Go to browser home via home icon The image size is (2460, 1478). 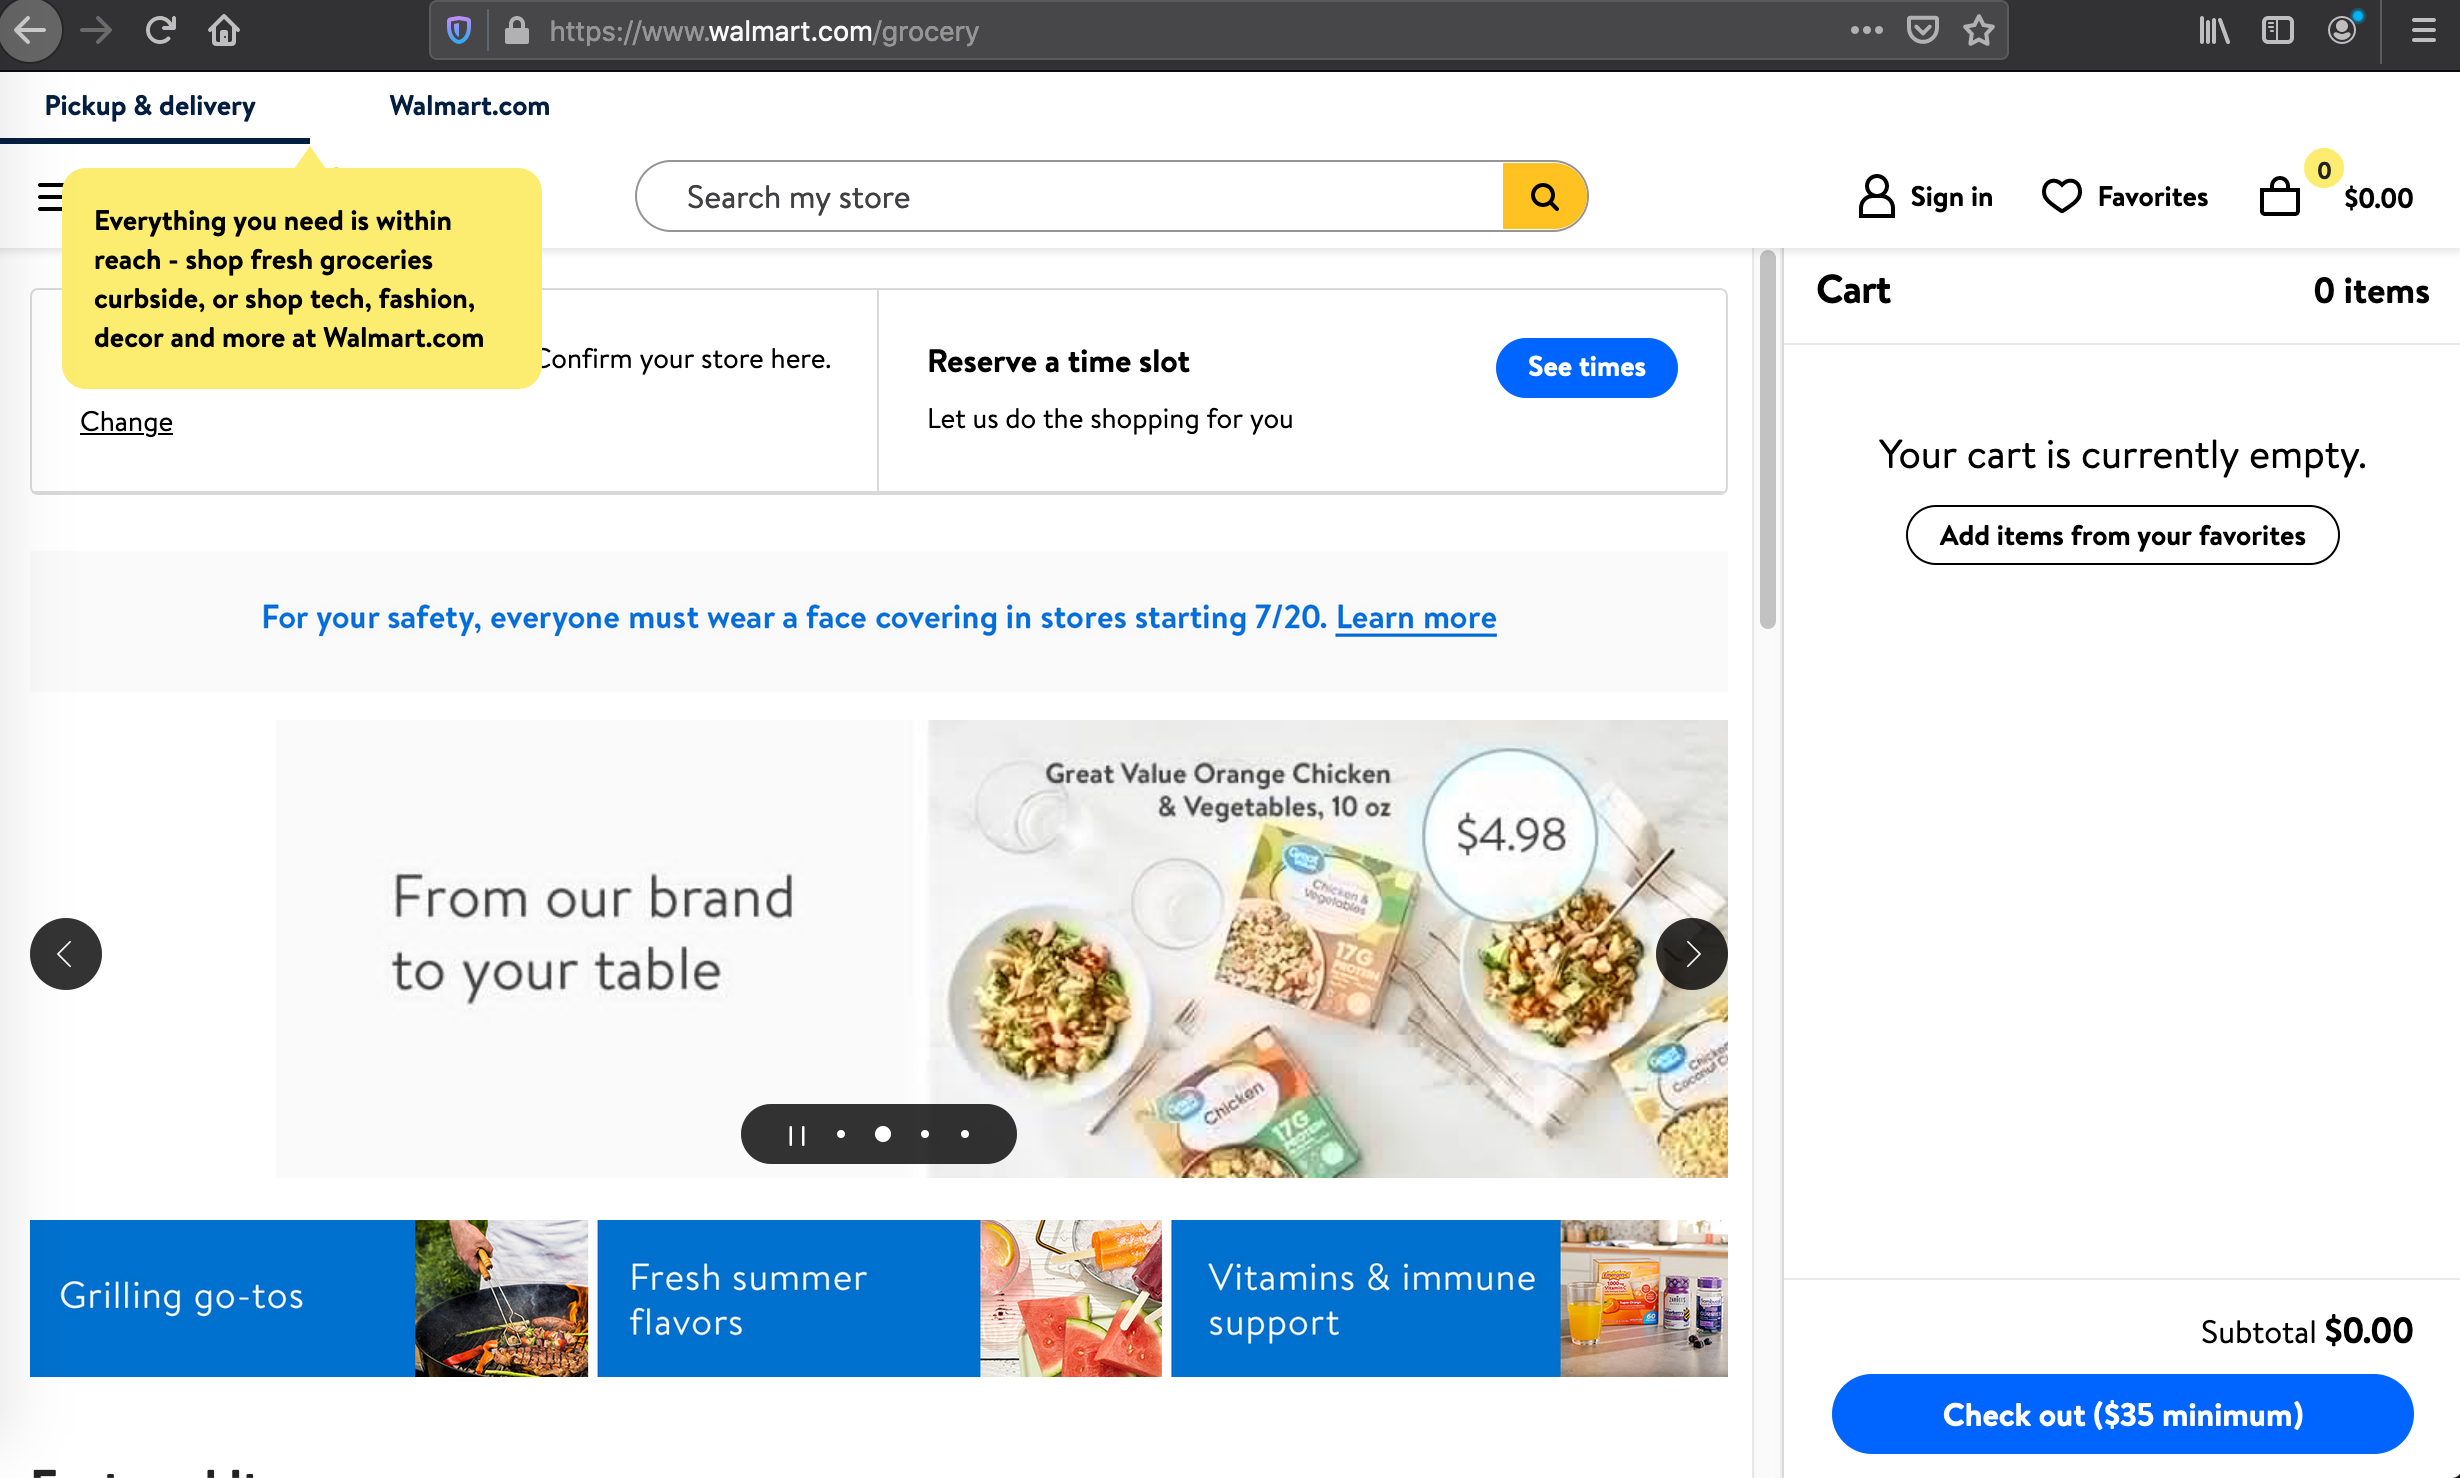pos(224,30)
